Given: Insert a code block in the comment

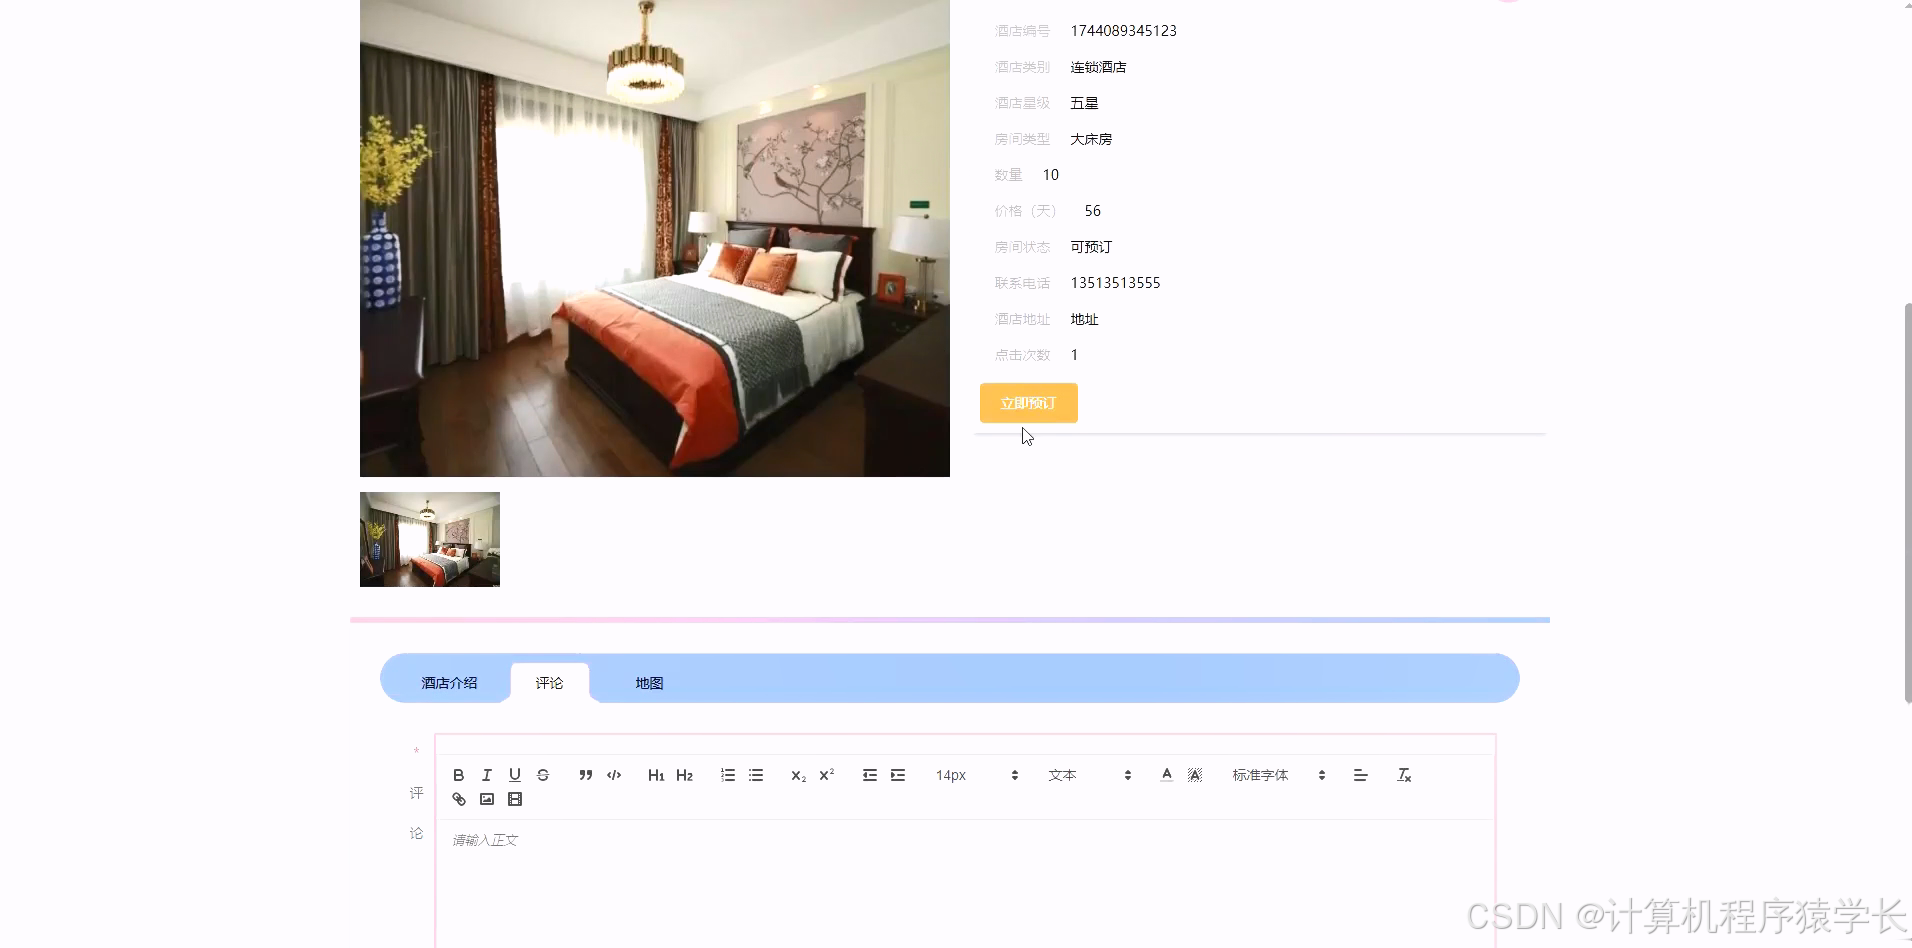Looking at the screenshot, I should pyautogui.click(x=614, y=775).
